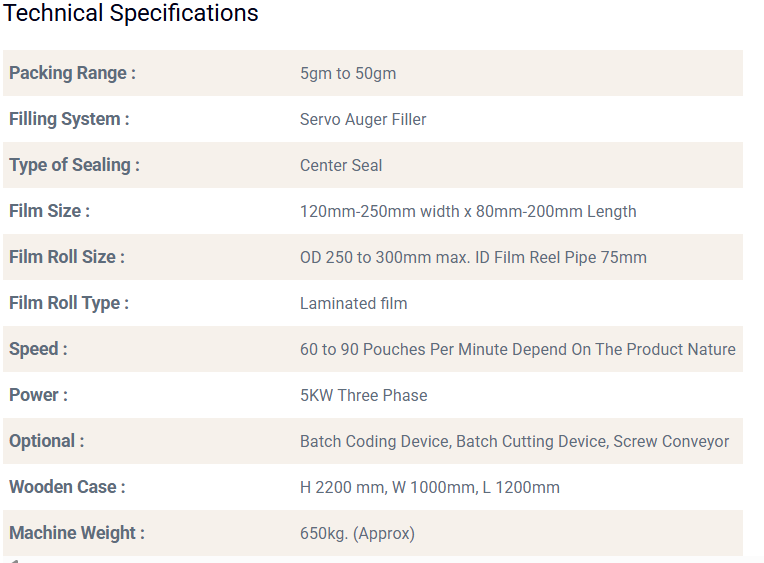Image resolution: width=764 pixels, height=563 pixels.
Task: Click the 650kg. (Approx) weight value
Action: pyautogui.click(x=357, y=533)
